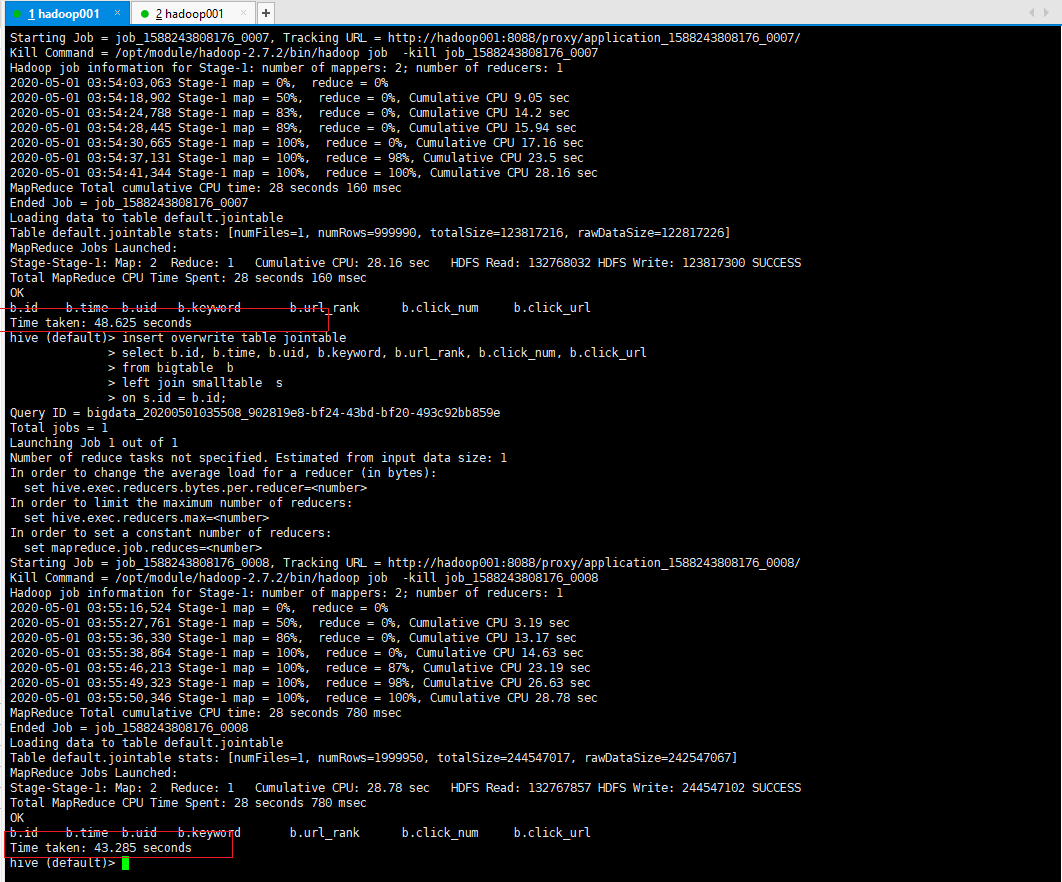Close the "1 hadoop001" tab
This screenshot has width=1062, height=882.
(117, 13)
